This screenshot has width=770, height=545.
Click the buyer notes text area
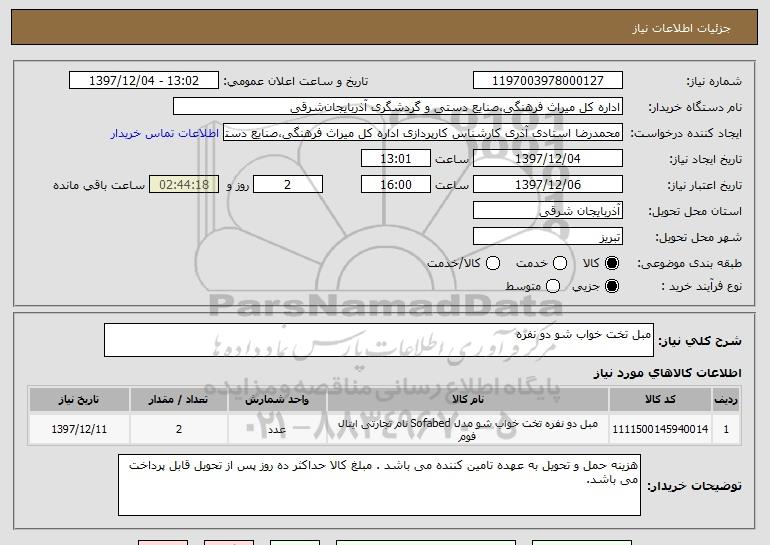pyautogui.click(x=379, y=485)
